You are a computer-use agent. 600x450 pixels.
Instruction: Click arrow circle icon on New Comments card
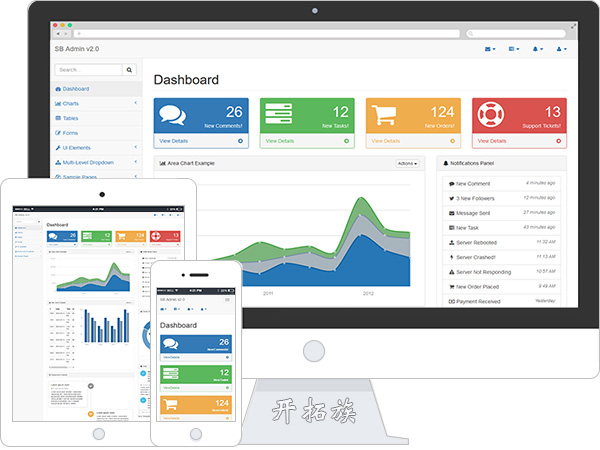240,141
